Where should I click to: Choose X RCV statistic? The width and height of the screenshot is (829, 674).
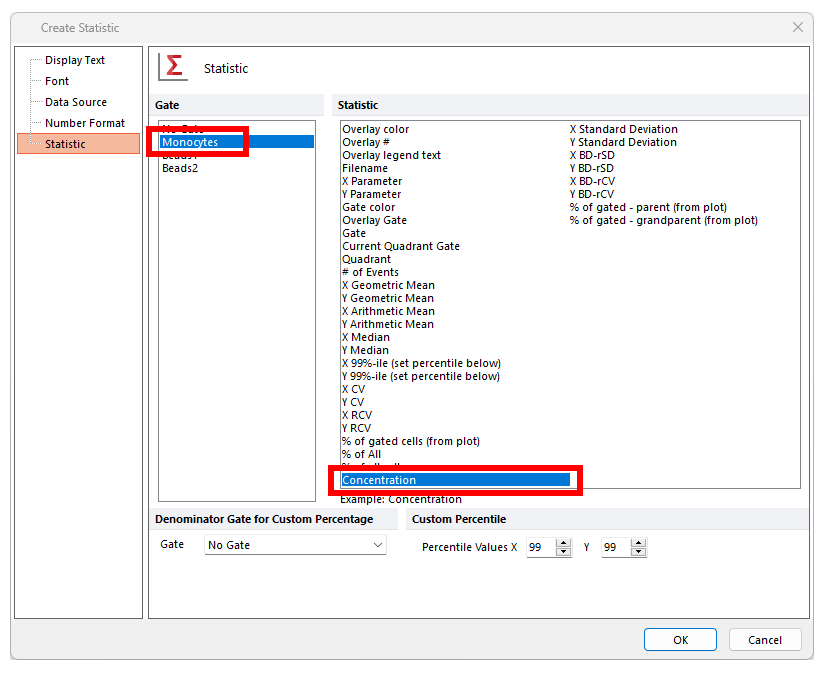pyautogui.click(x=357, y=415)
